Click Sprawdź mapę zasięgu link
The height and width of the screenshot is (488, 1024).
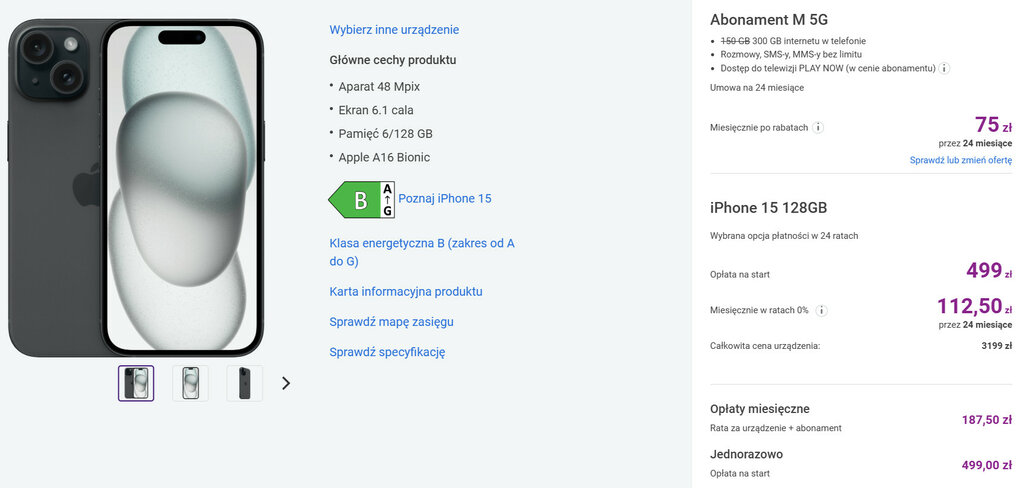coord(391,322)
